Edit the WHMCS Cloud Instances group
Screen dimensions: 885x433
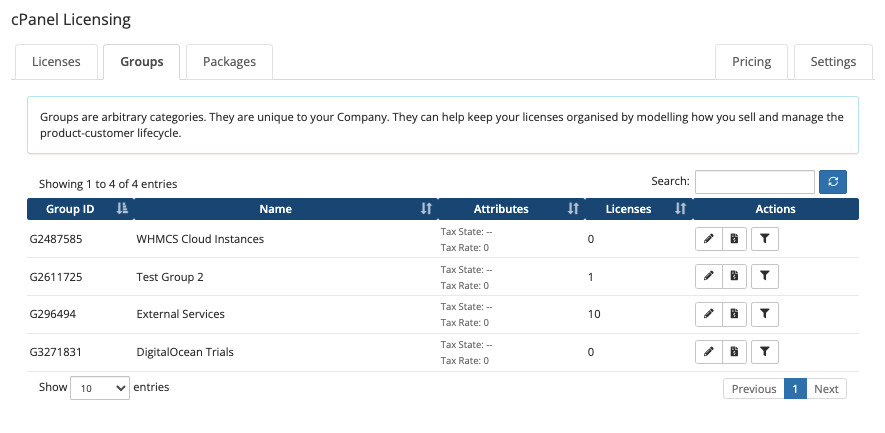click(708, 239)
